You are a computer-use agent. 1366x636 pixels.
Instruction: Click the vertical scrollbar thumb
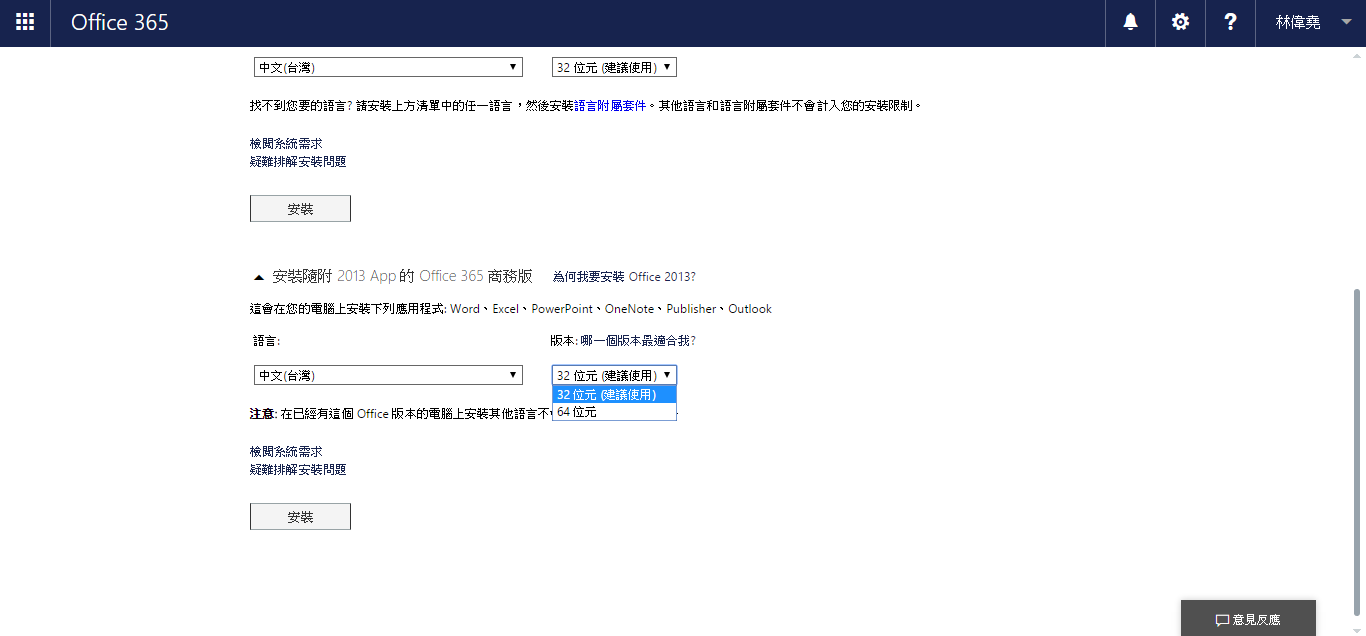click(x=1357, y=451)
